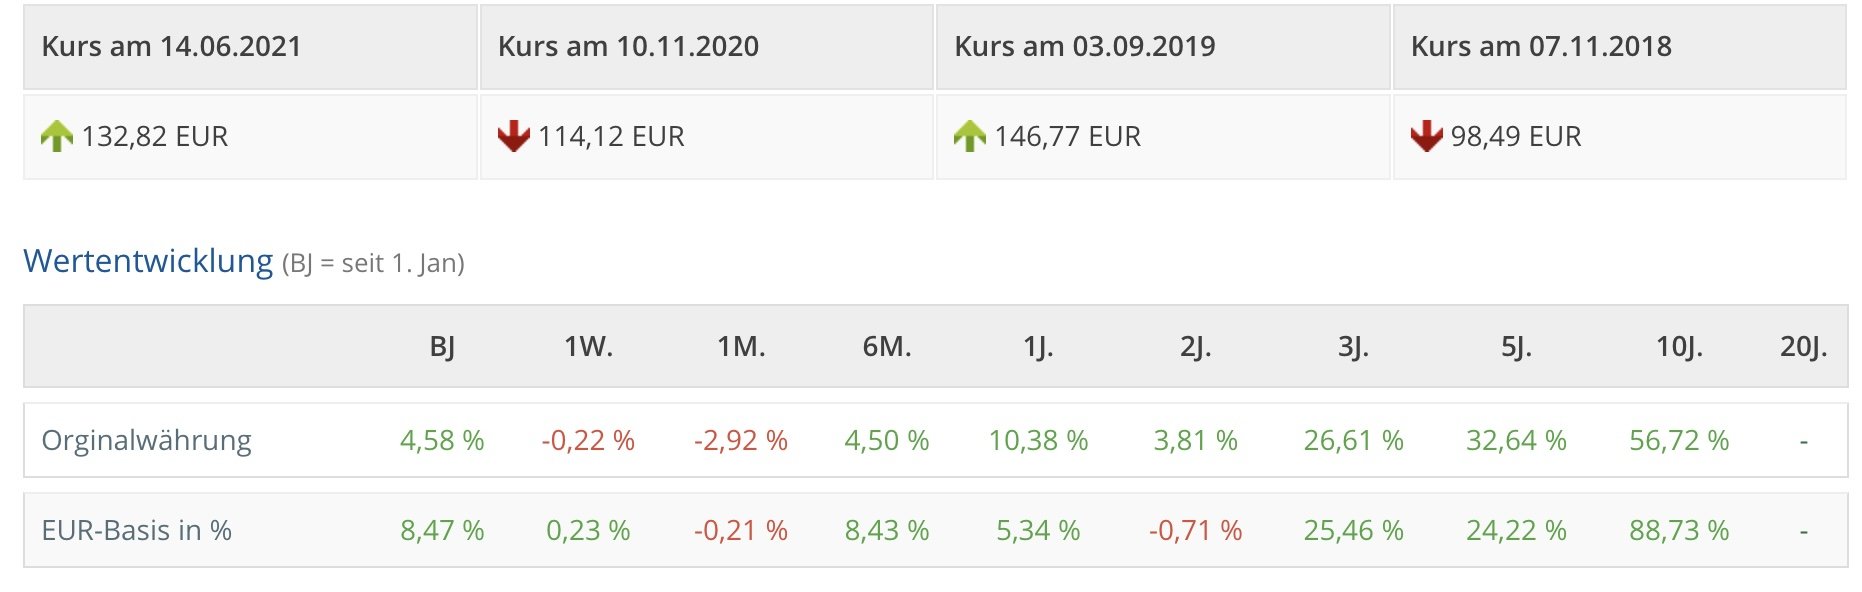Screen dimensions: 1862x592
Task: Click the 132,82 EUR price value
Action: (x=155, y=137)
